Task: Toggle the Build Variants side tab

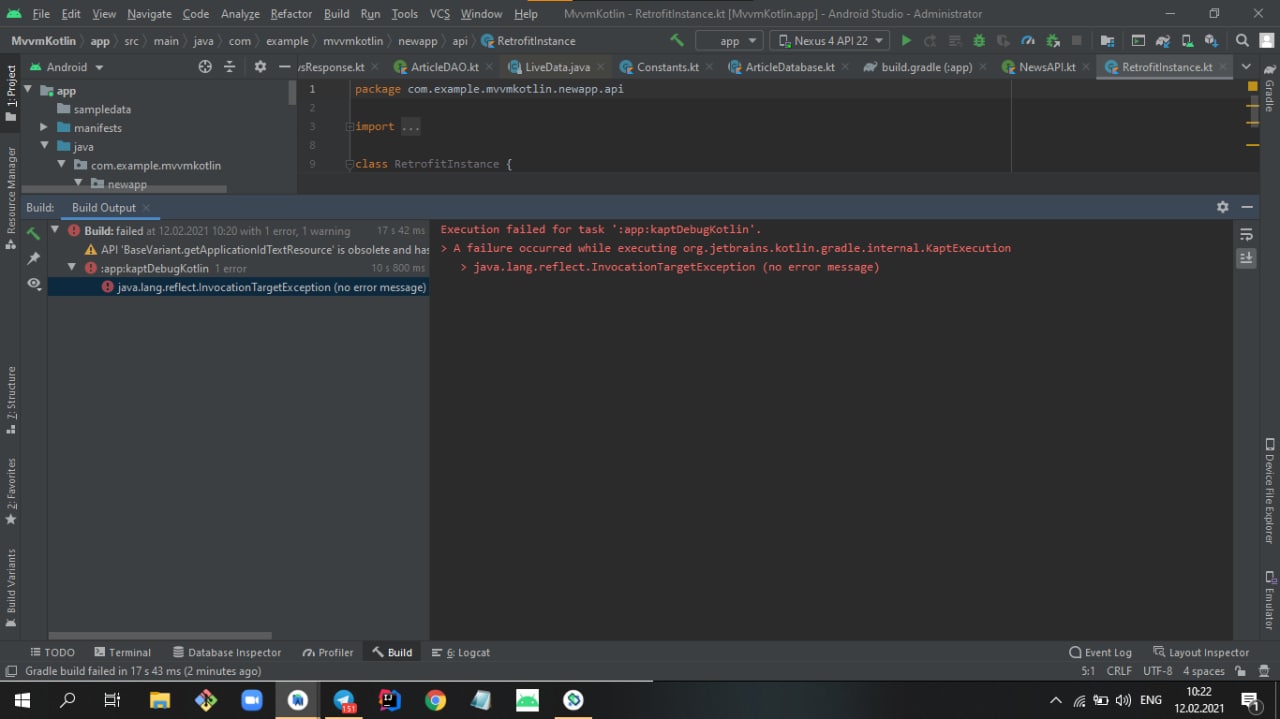Action: click(x=11, y=587)
